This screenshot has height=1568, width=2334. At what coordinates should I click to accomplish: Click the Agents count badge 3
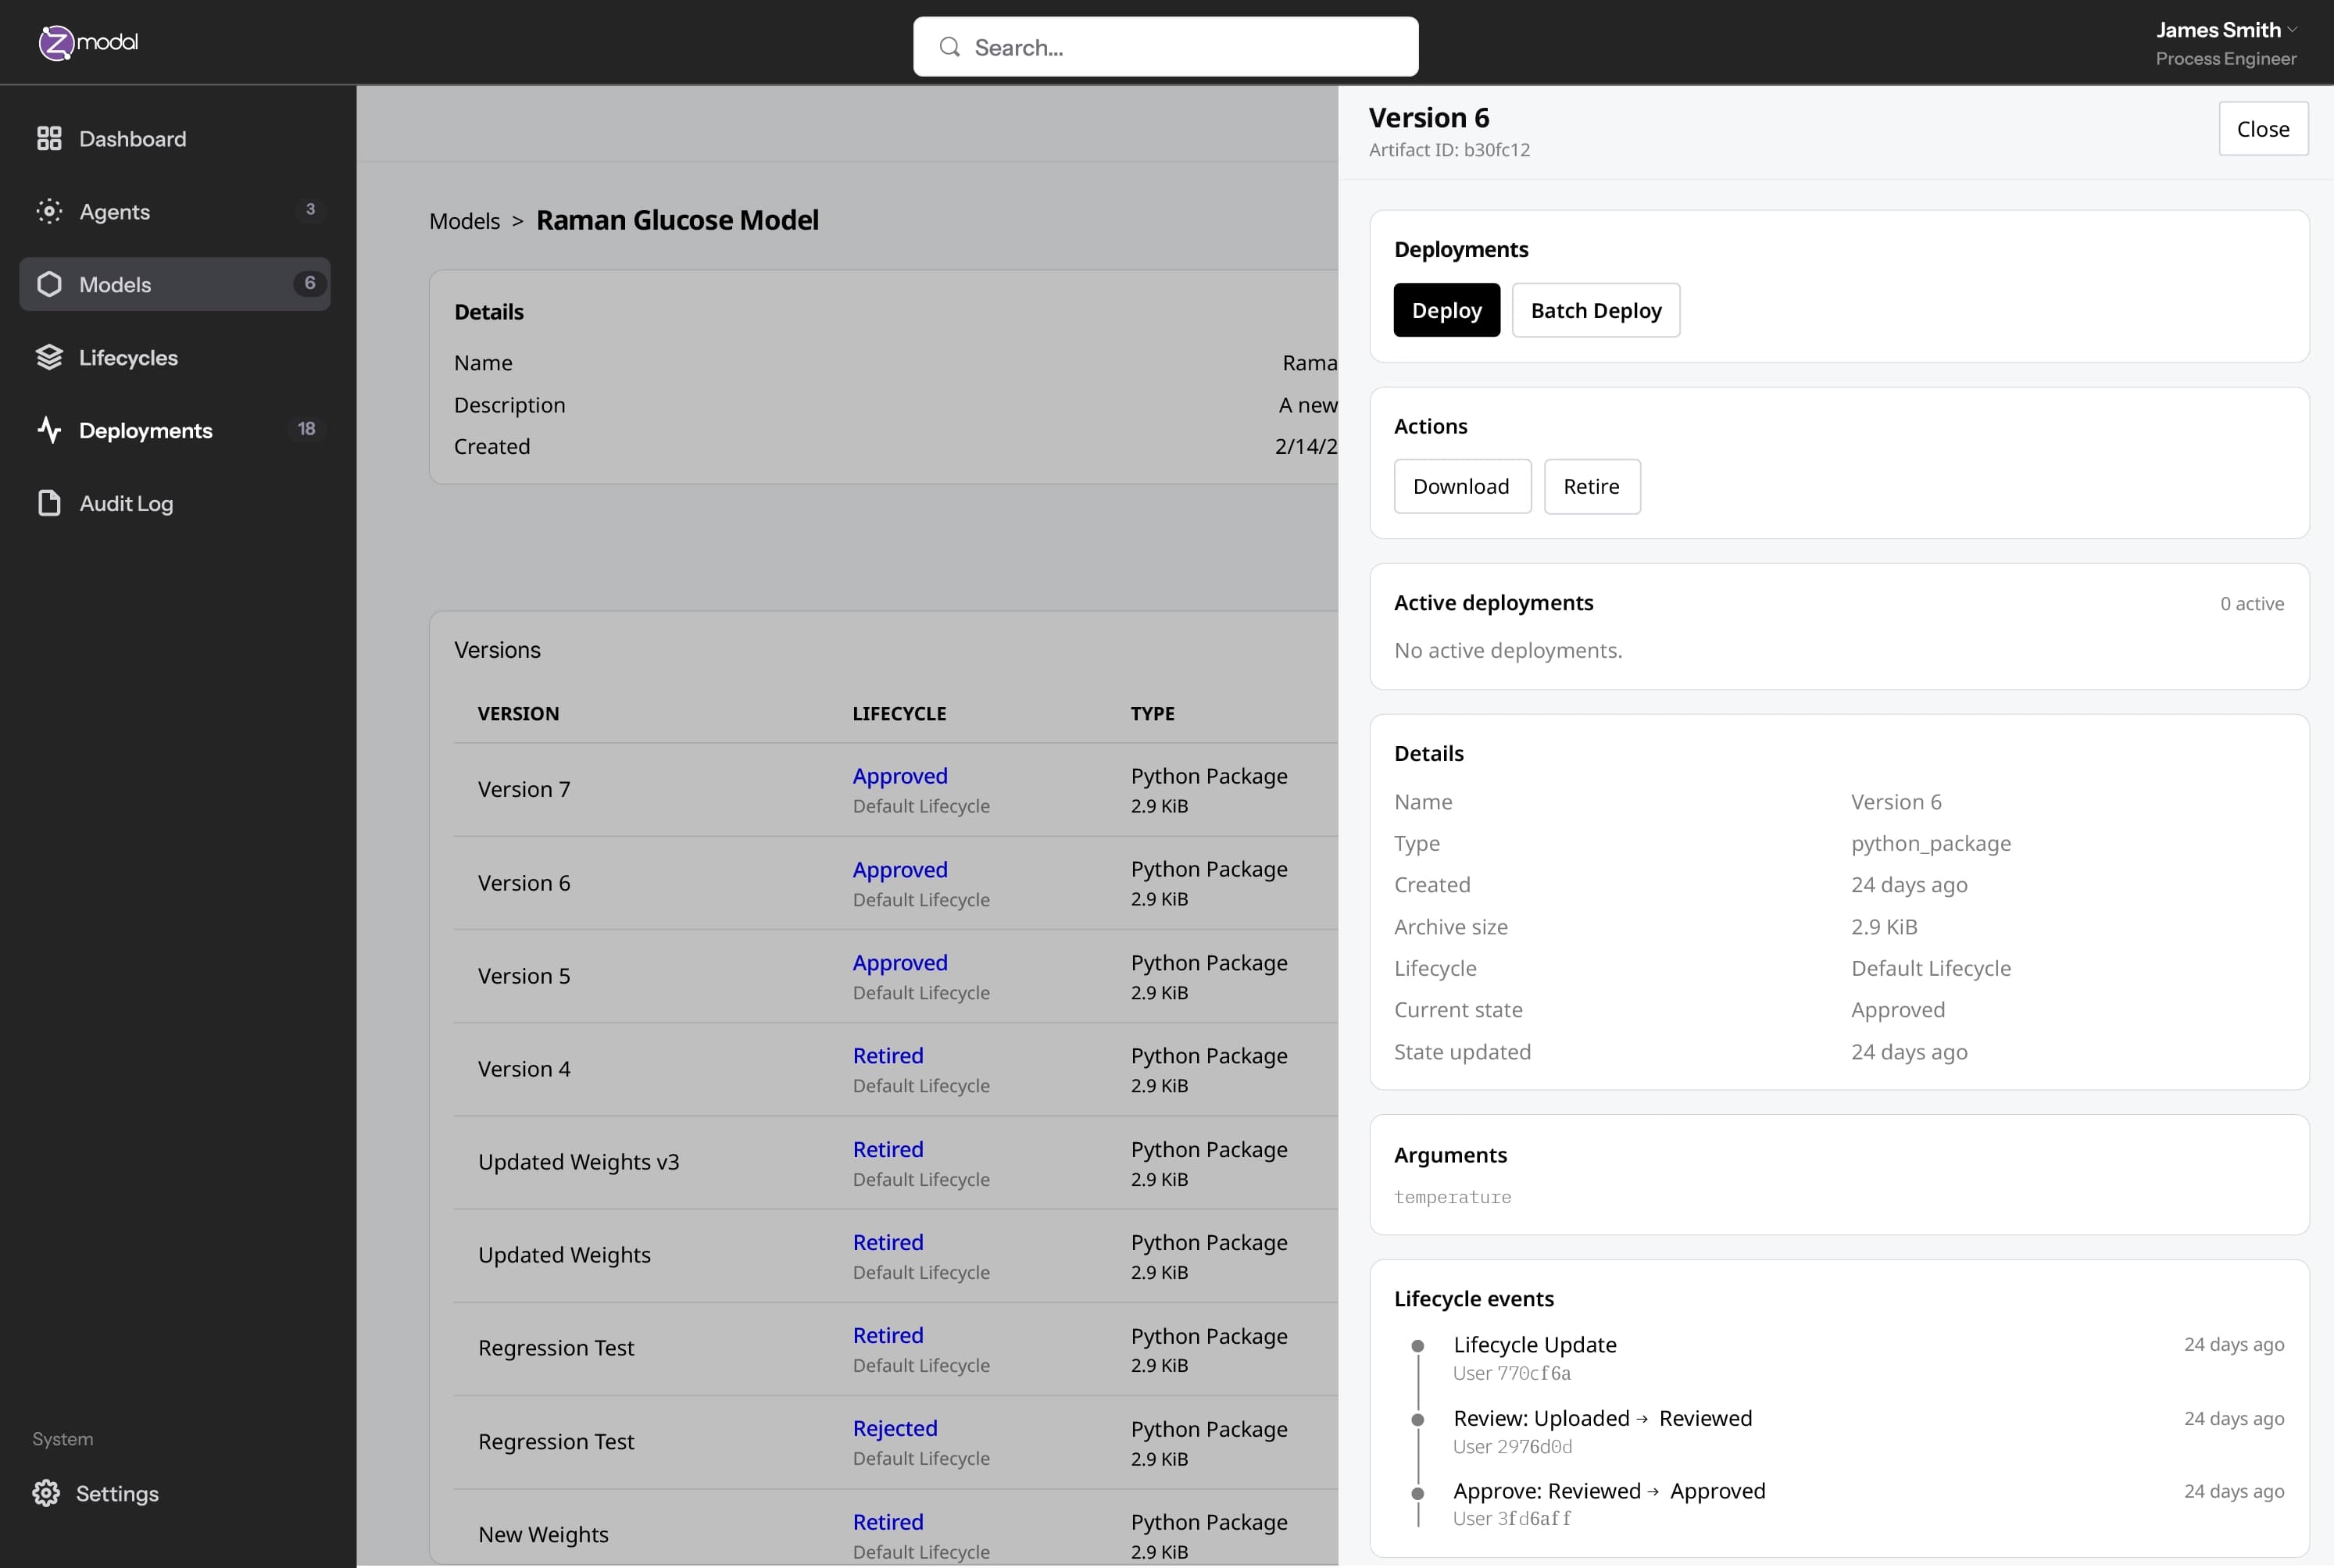click(310, 210)
